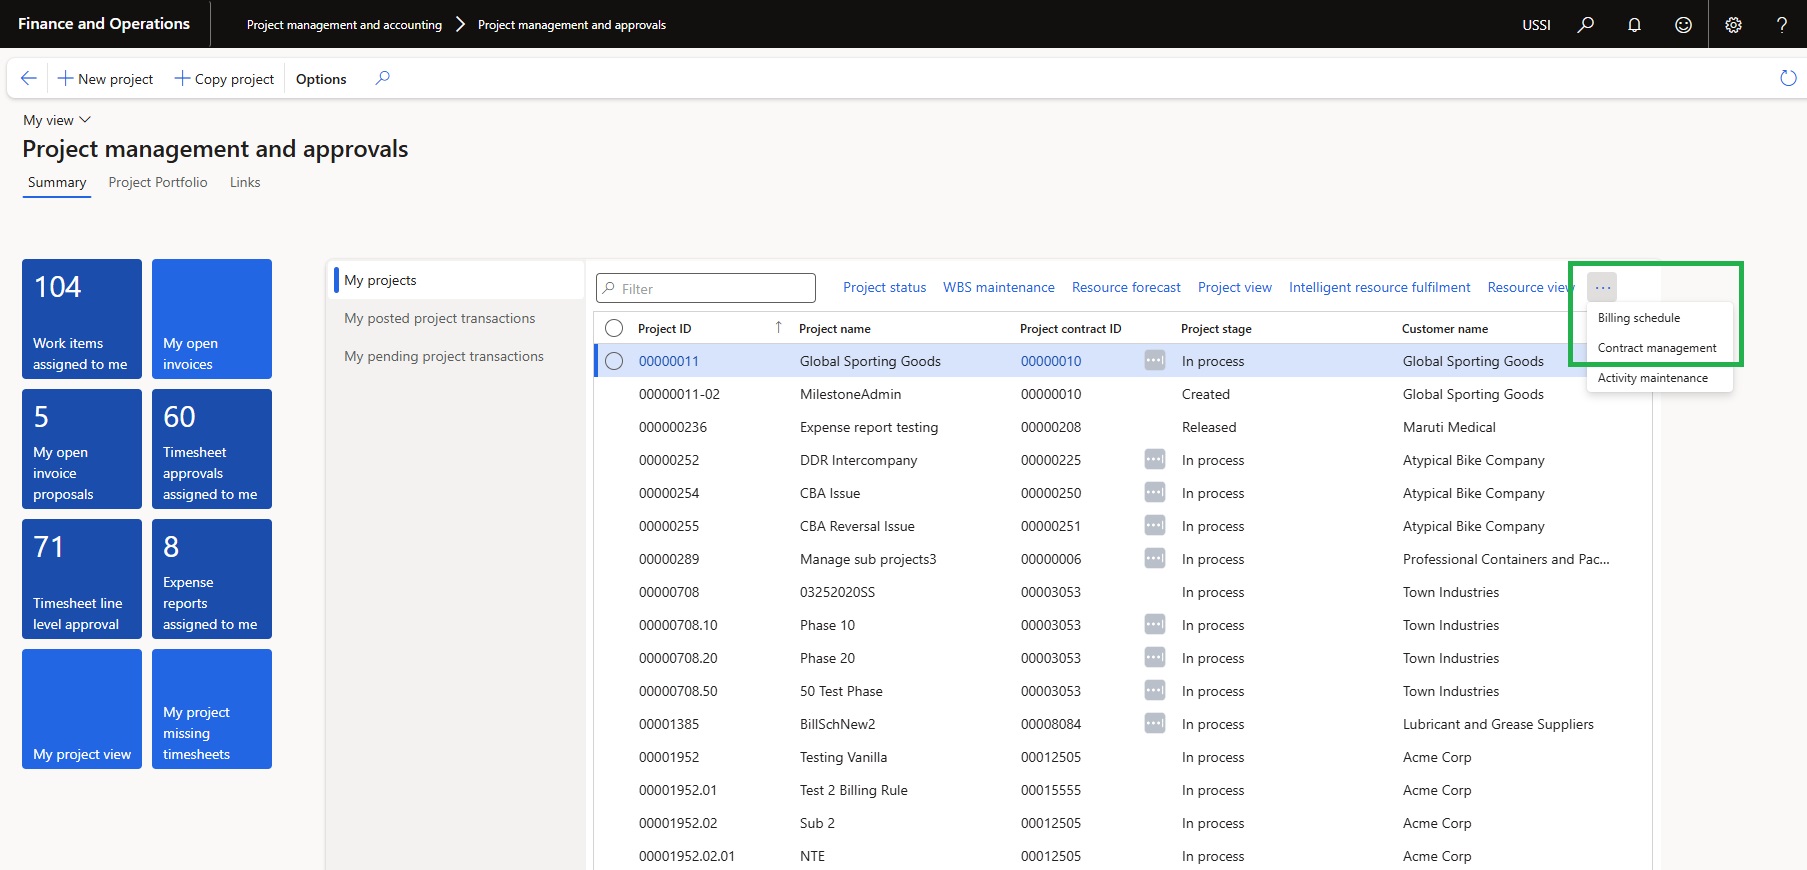Click the action pane search icon
The image size is (1807, 870).
pos(382,78)
